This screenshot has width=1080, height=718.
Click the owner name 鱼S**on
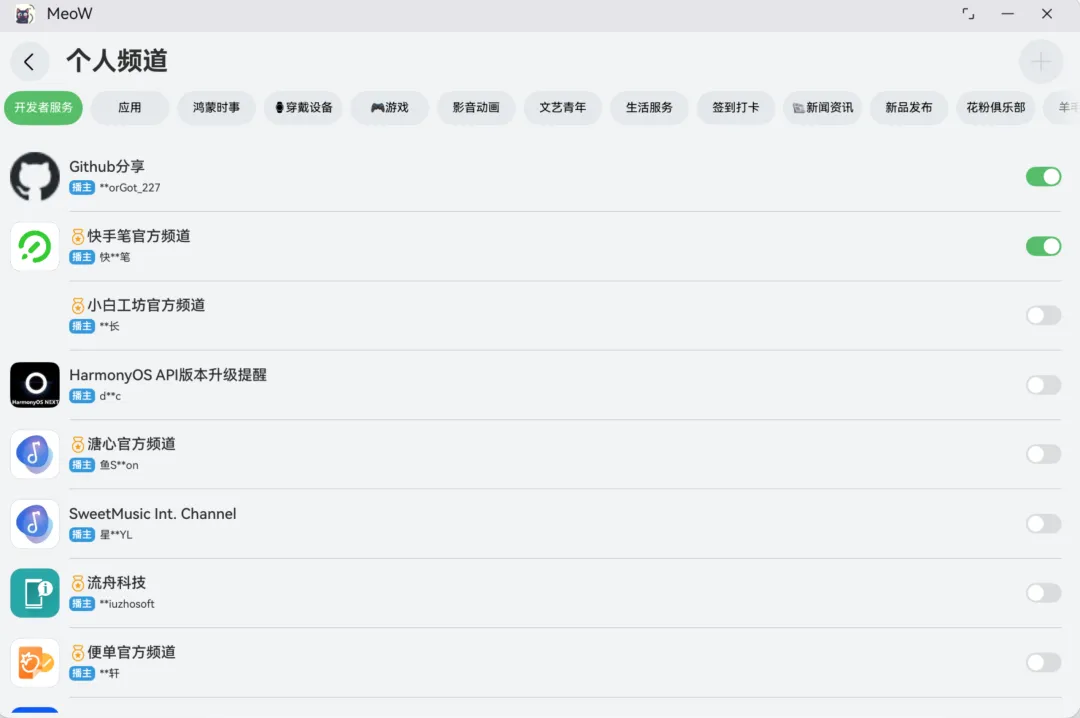pyautogui.click(x=119, y=465)
